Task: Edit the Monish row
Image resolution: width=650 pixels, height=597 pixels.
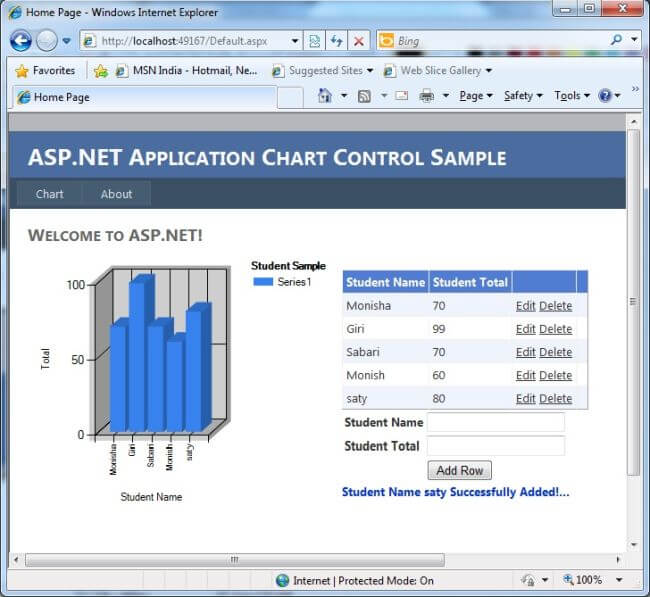Action: click(526, 376)
